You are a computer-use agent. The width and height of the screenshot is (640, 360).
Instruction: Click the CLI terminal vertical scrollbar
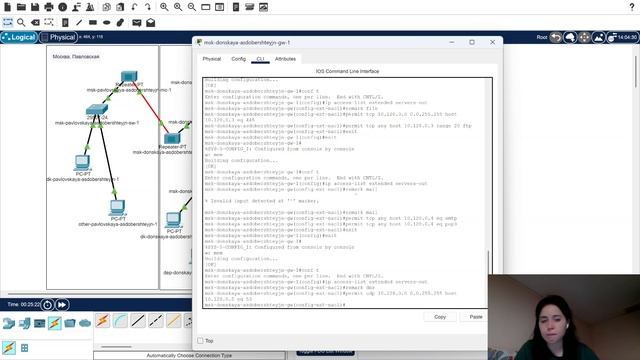point(489,263)
